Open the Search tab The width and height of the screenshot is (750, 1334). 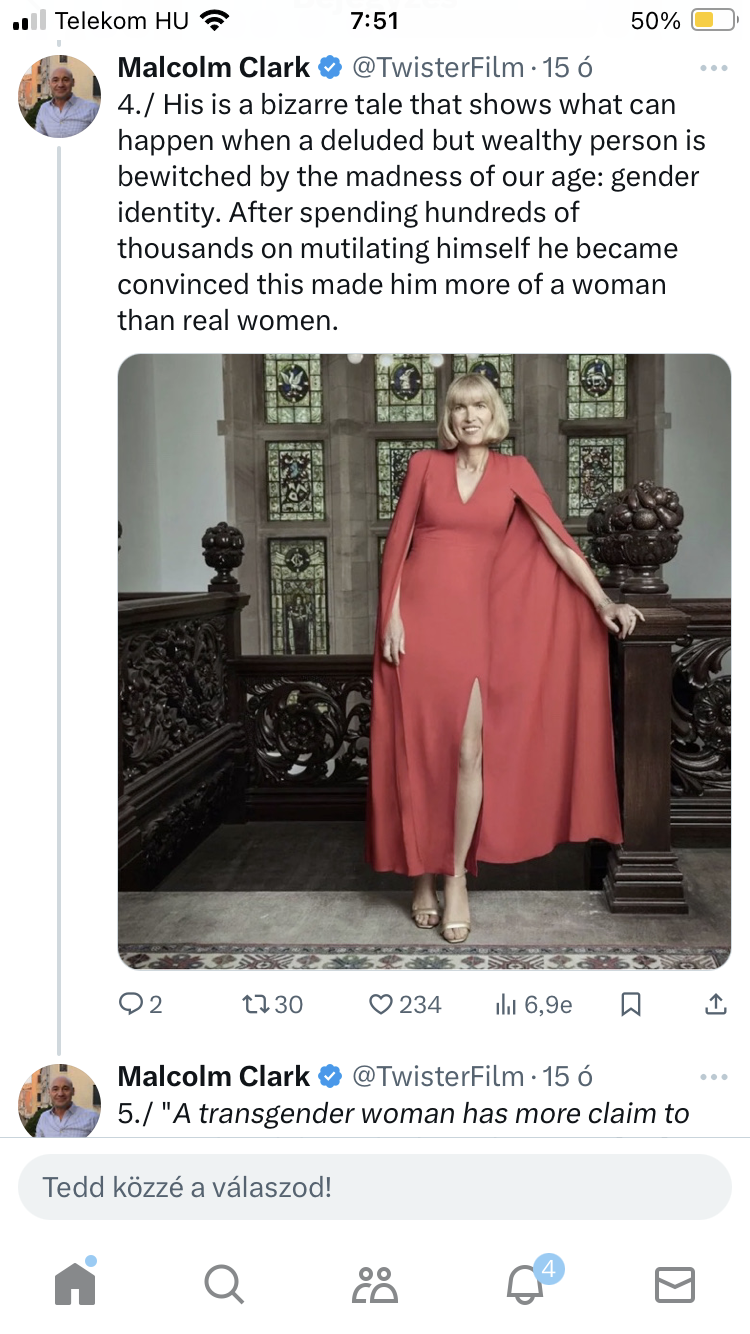[x=223, y=1283]
